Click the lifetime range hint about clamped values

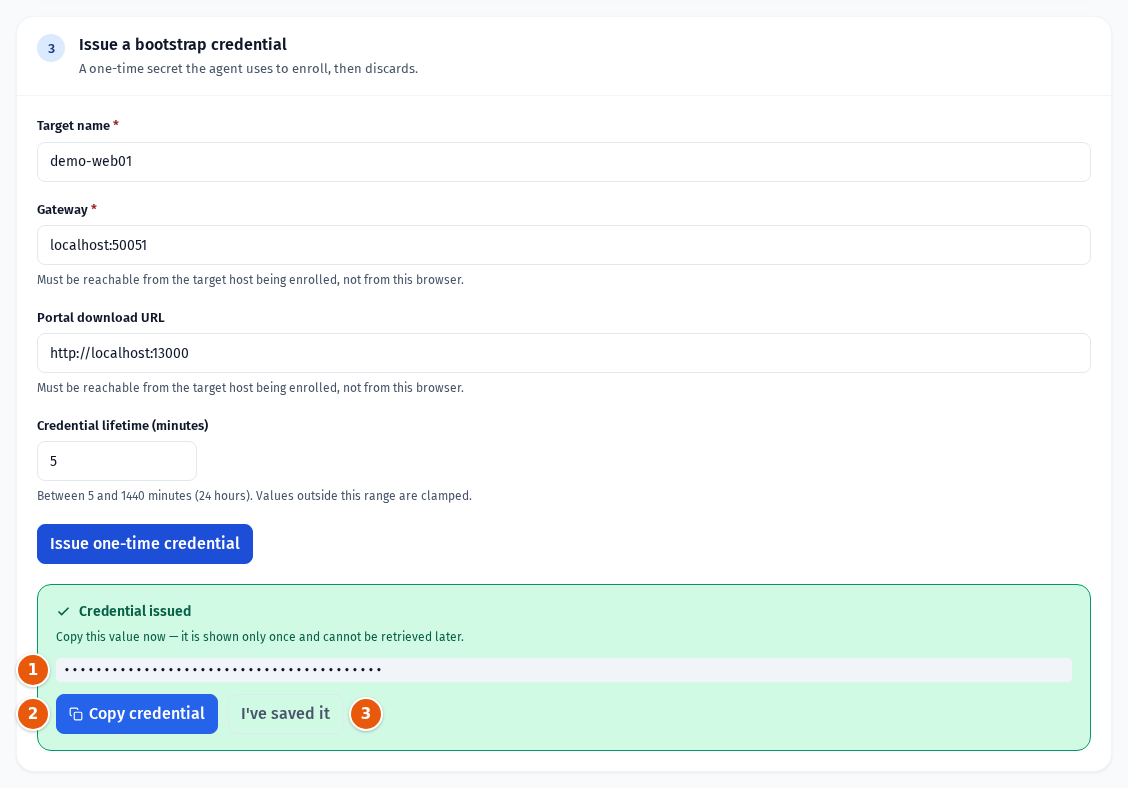[255, 496]
